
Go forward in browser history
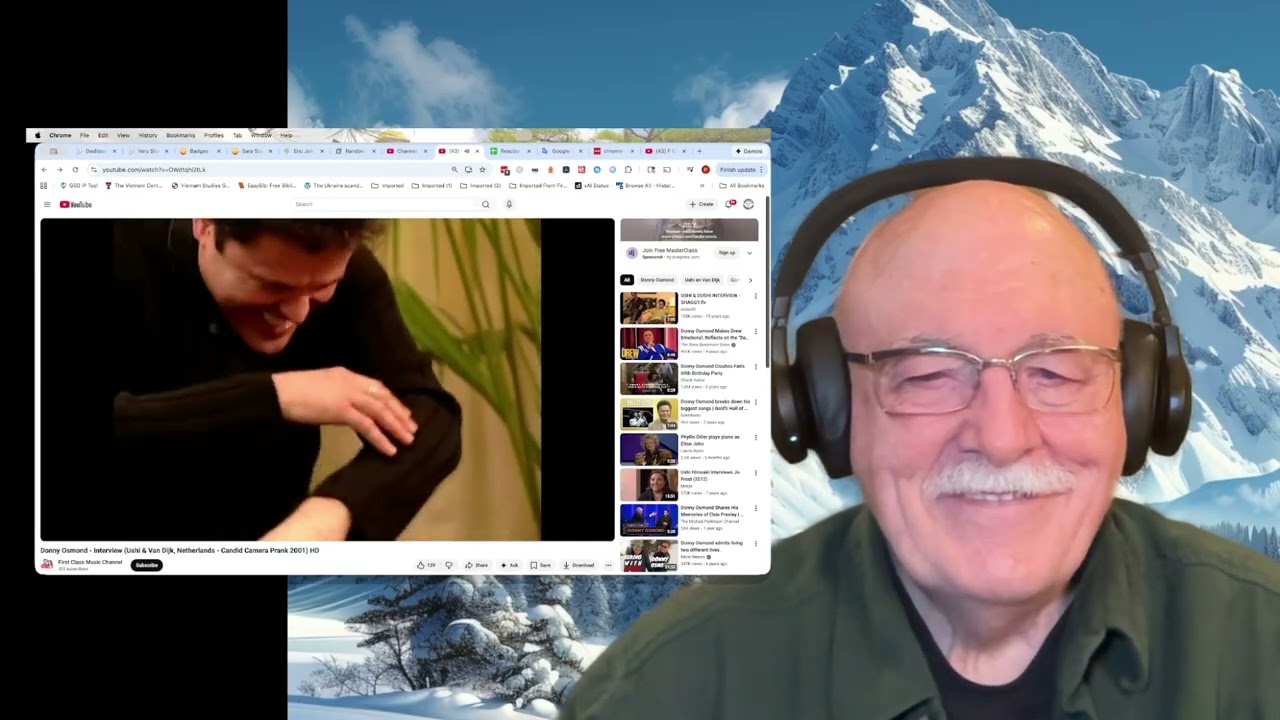60,170
